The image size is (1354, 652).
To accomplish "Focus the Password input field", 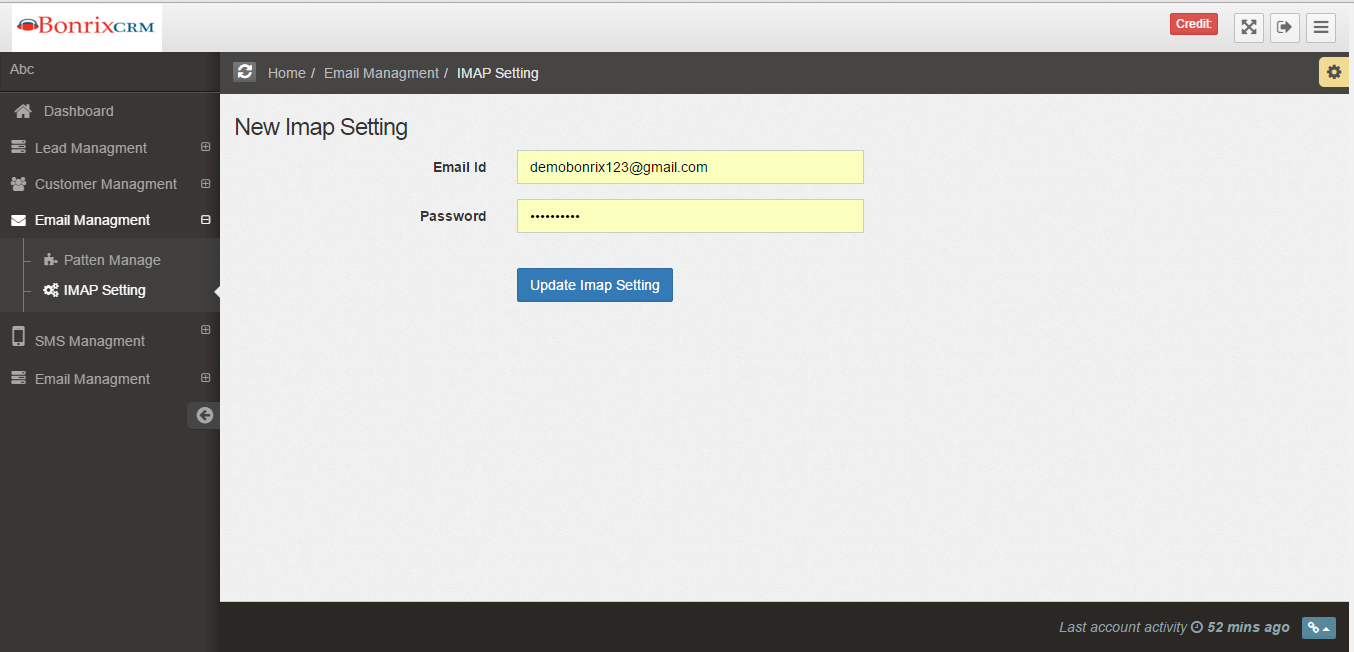I will (x=690, y=216).
